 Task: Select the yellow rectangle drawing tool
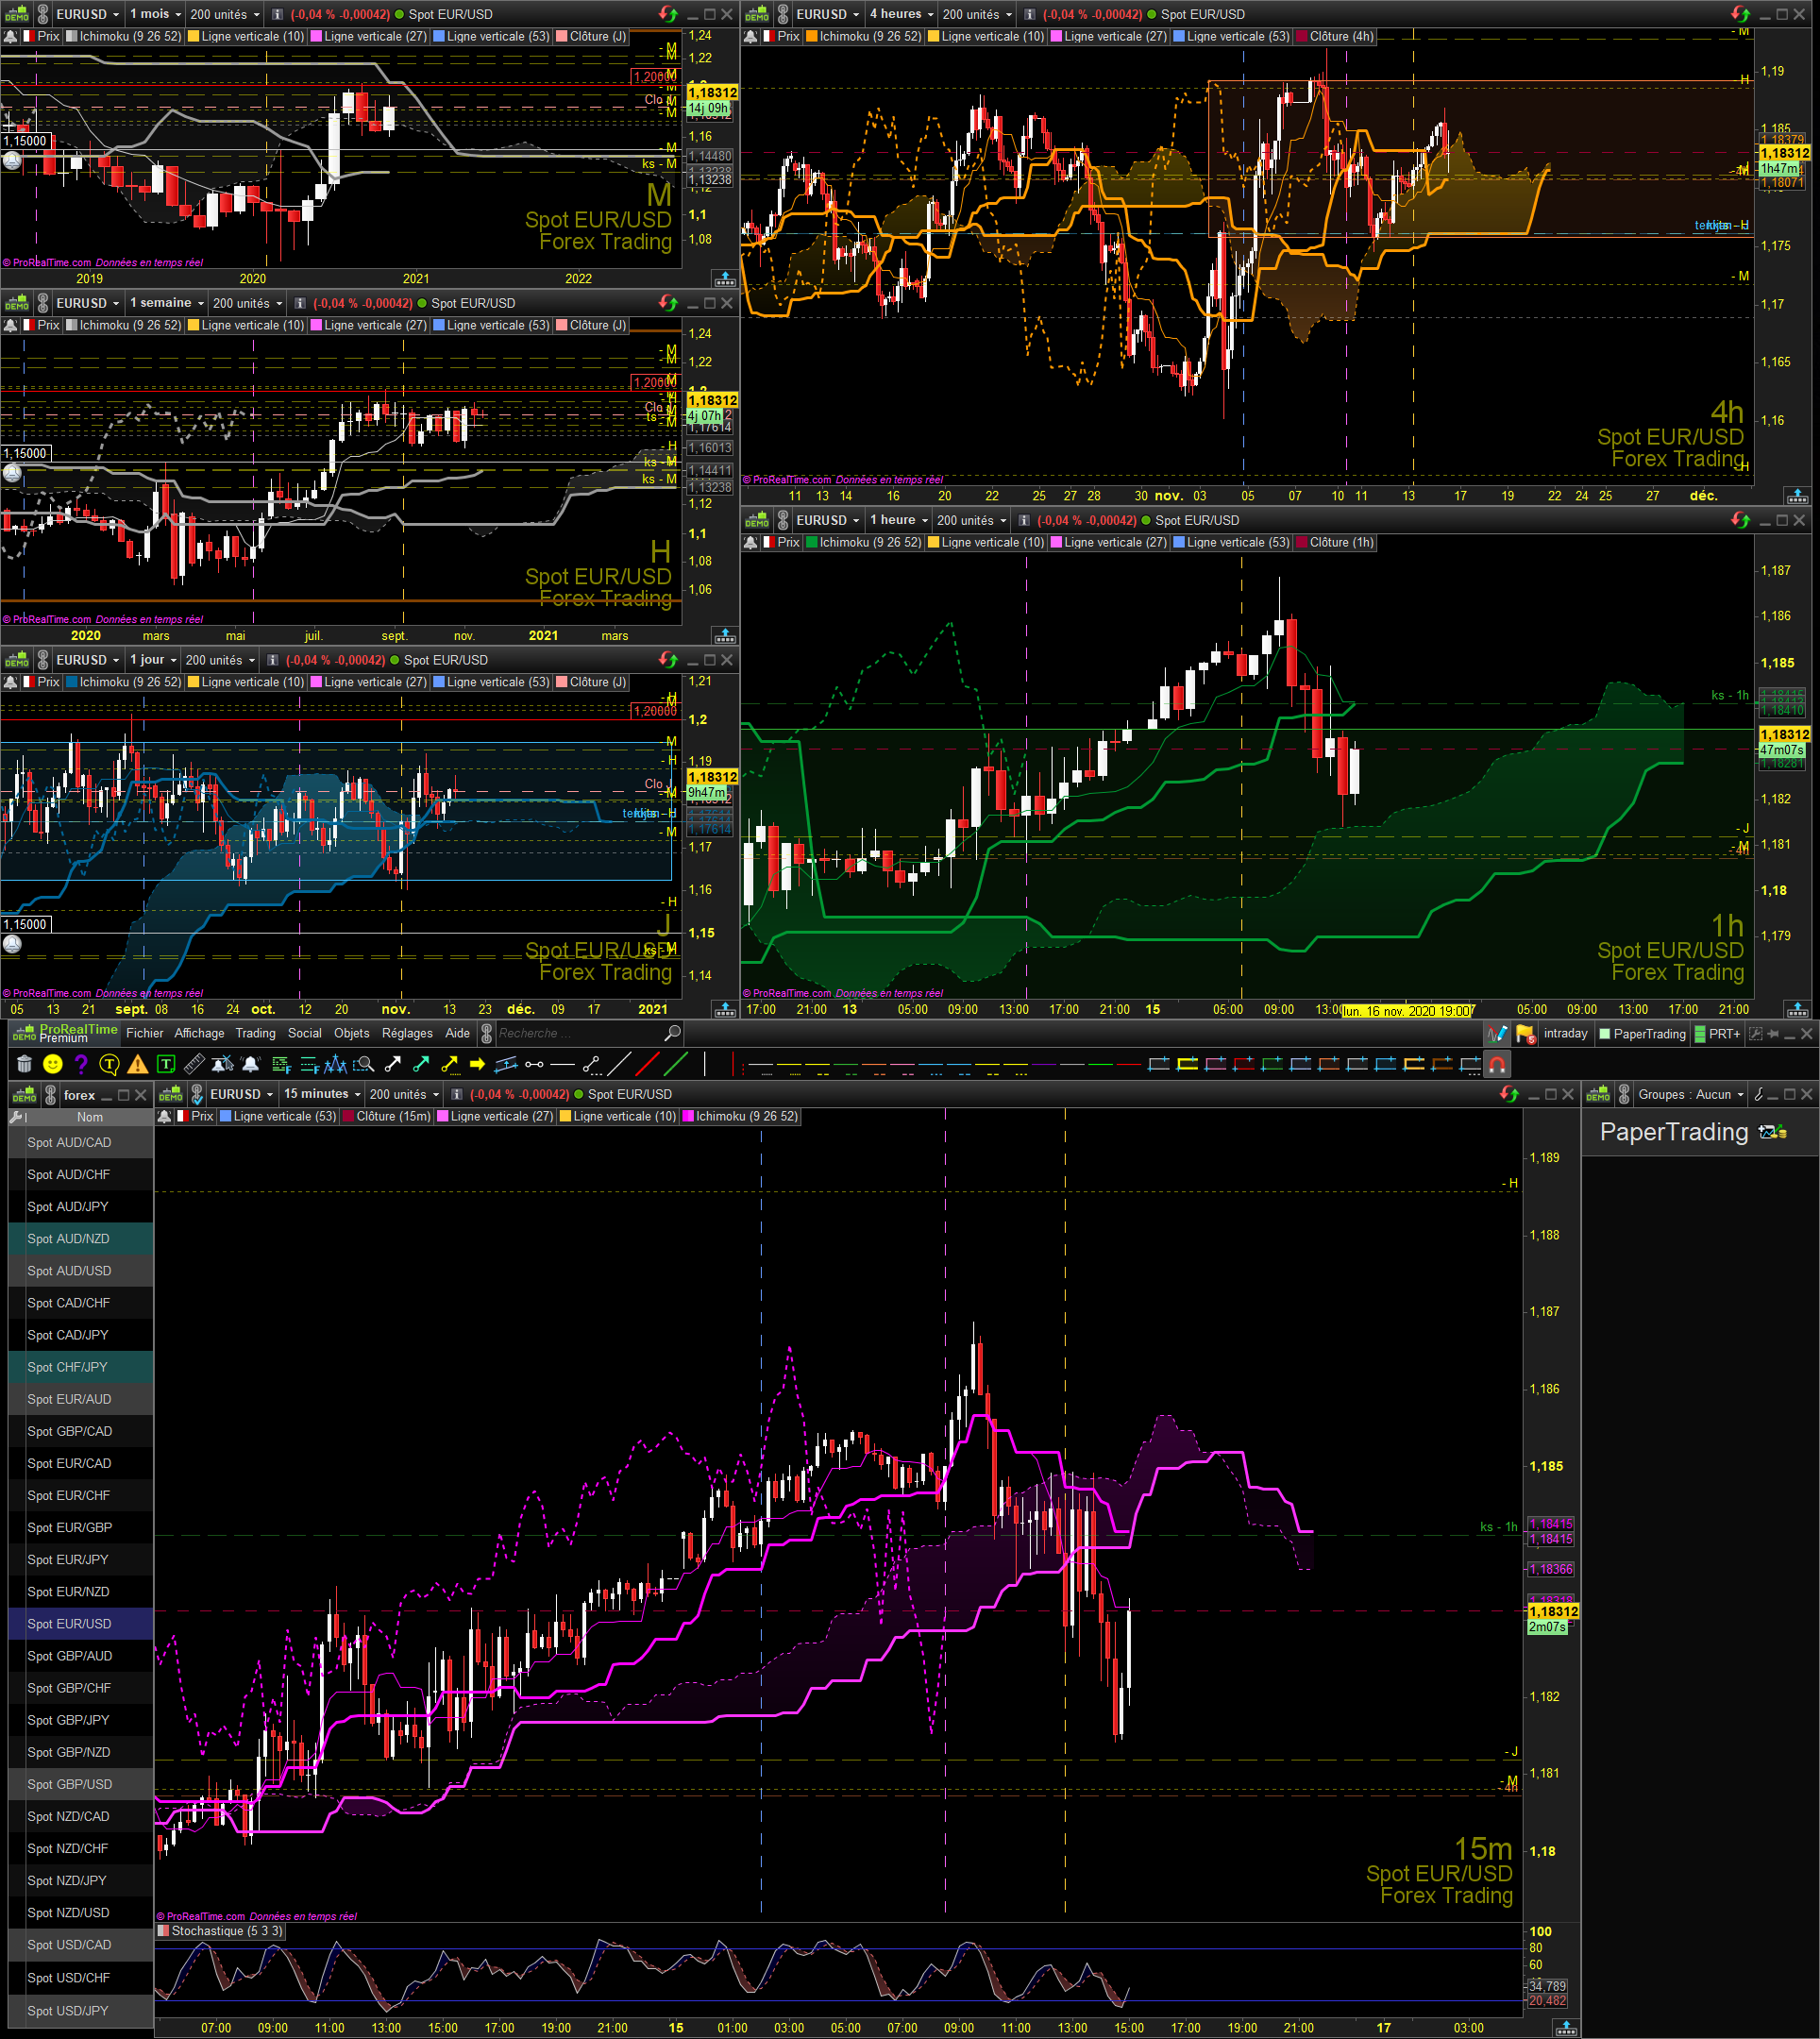[1187, 1064]
